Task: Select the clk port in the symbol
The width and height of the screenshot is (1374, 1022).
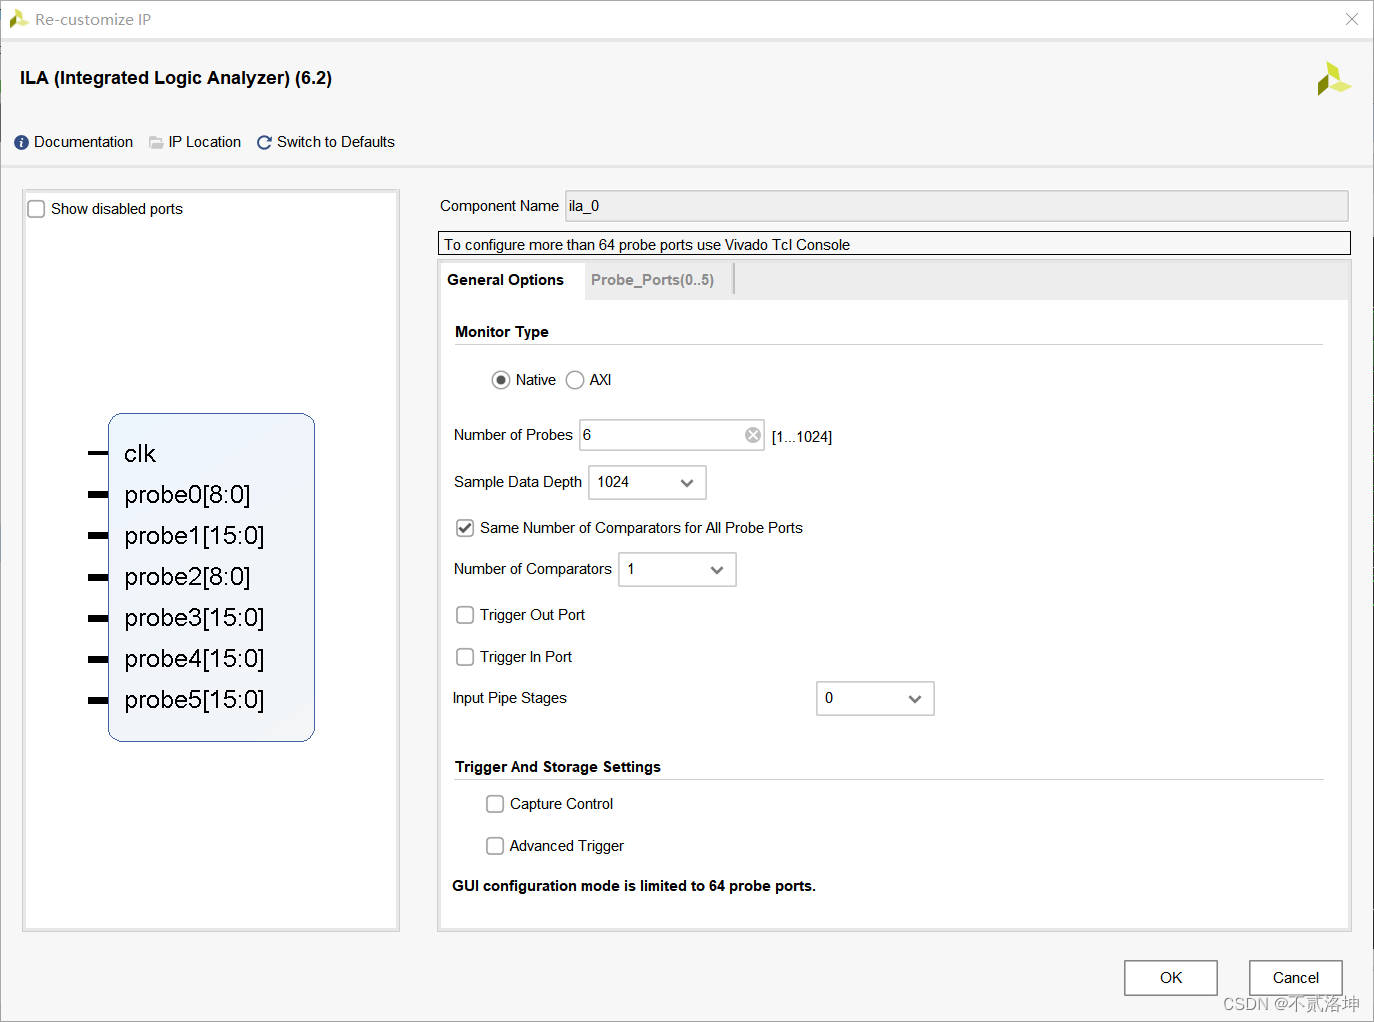Action: (140, 454)
